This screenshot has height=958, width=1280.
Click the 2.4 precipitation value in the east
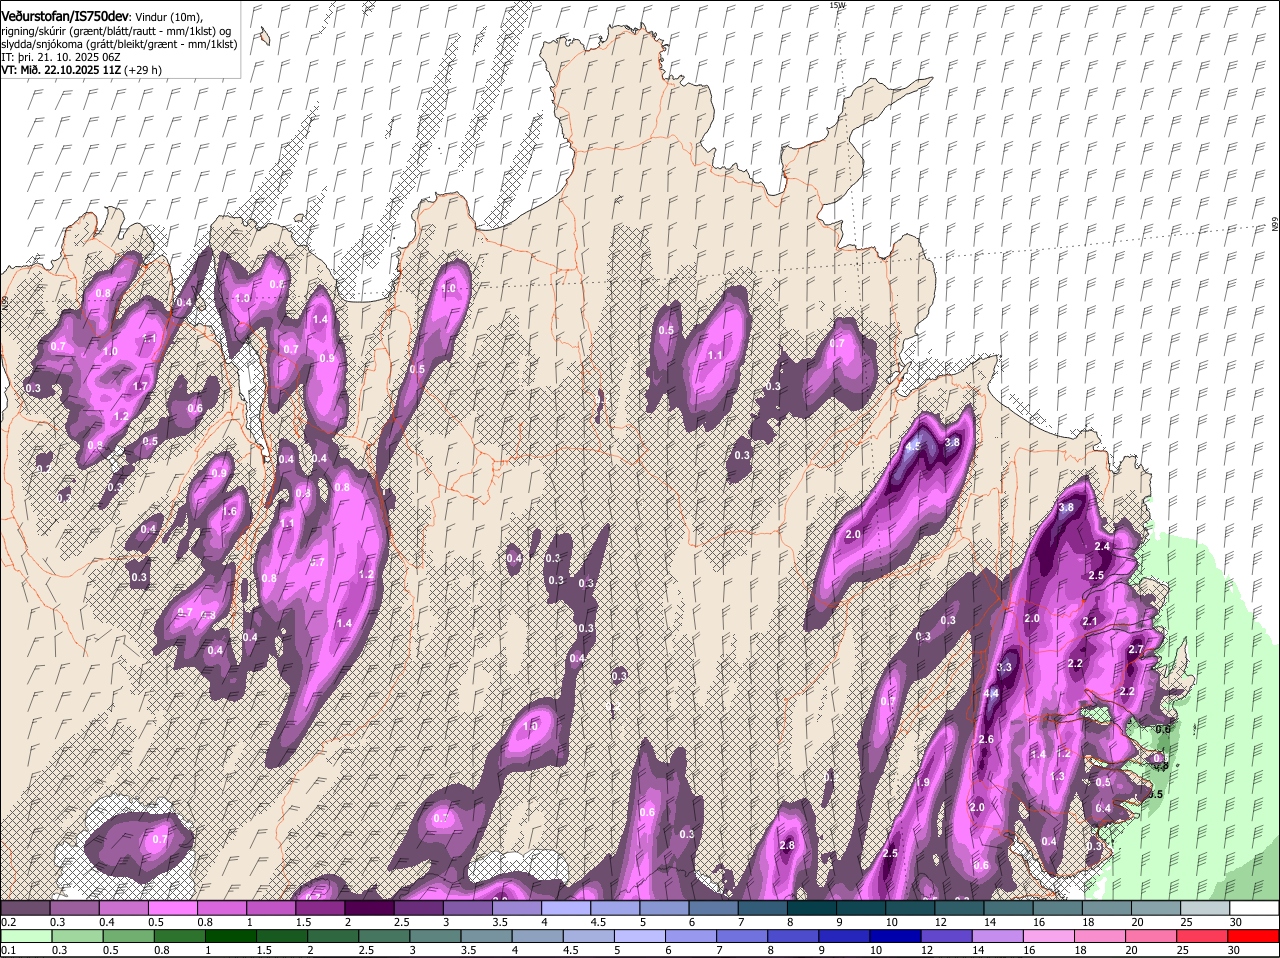1102,546
